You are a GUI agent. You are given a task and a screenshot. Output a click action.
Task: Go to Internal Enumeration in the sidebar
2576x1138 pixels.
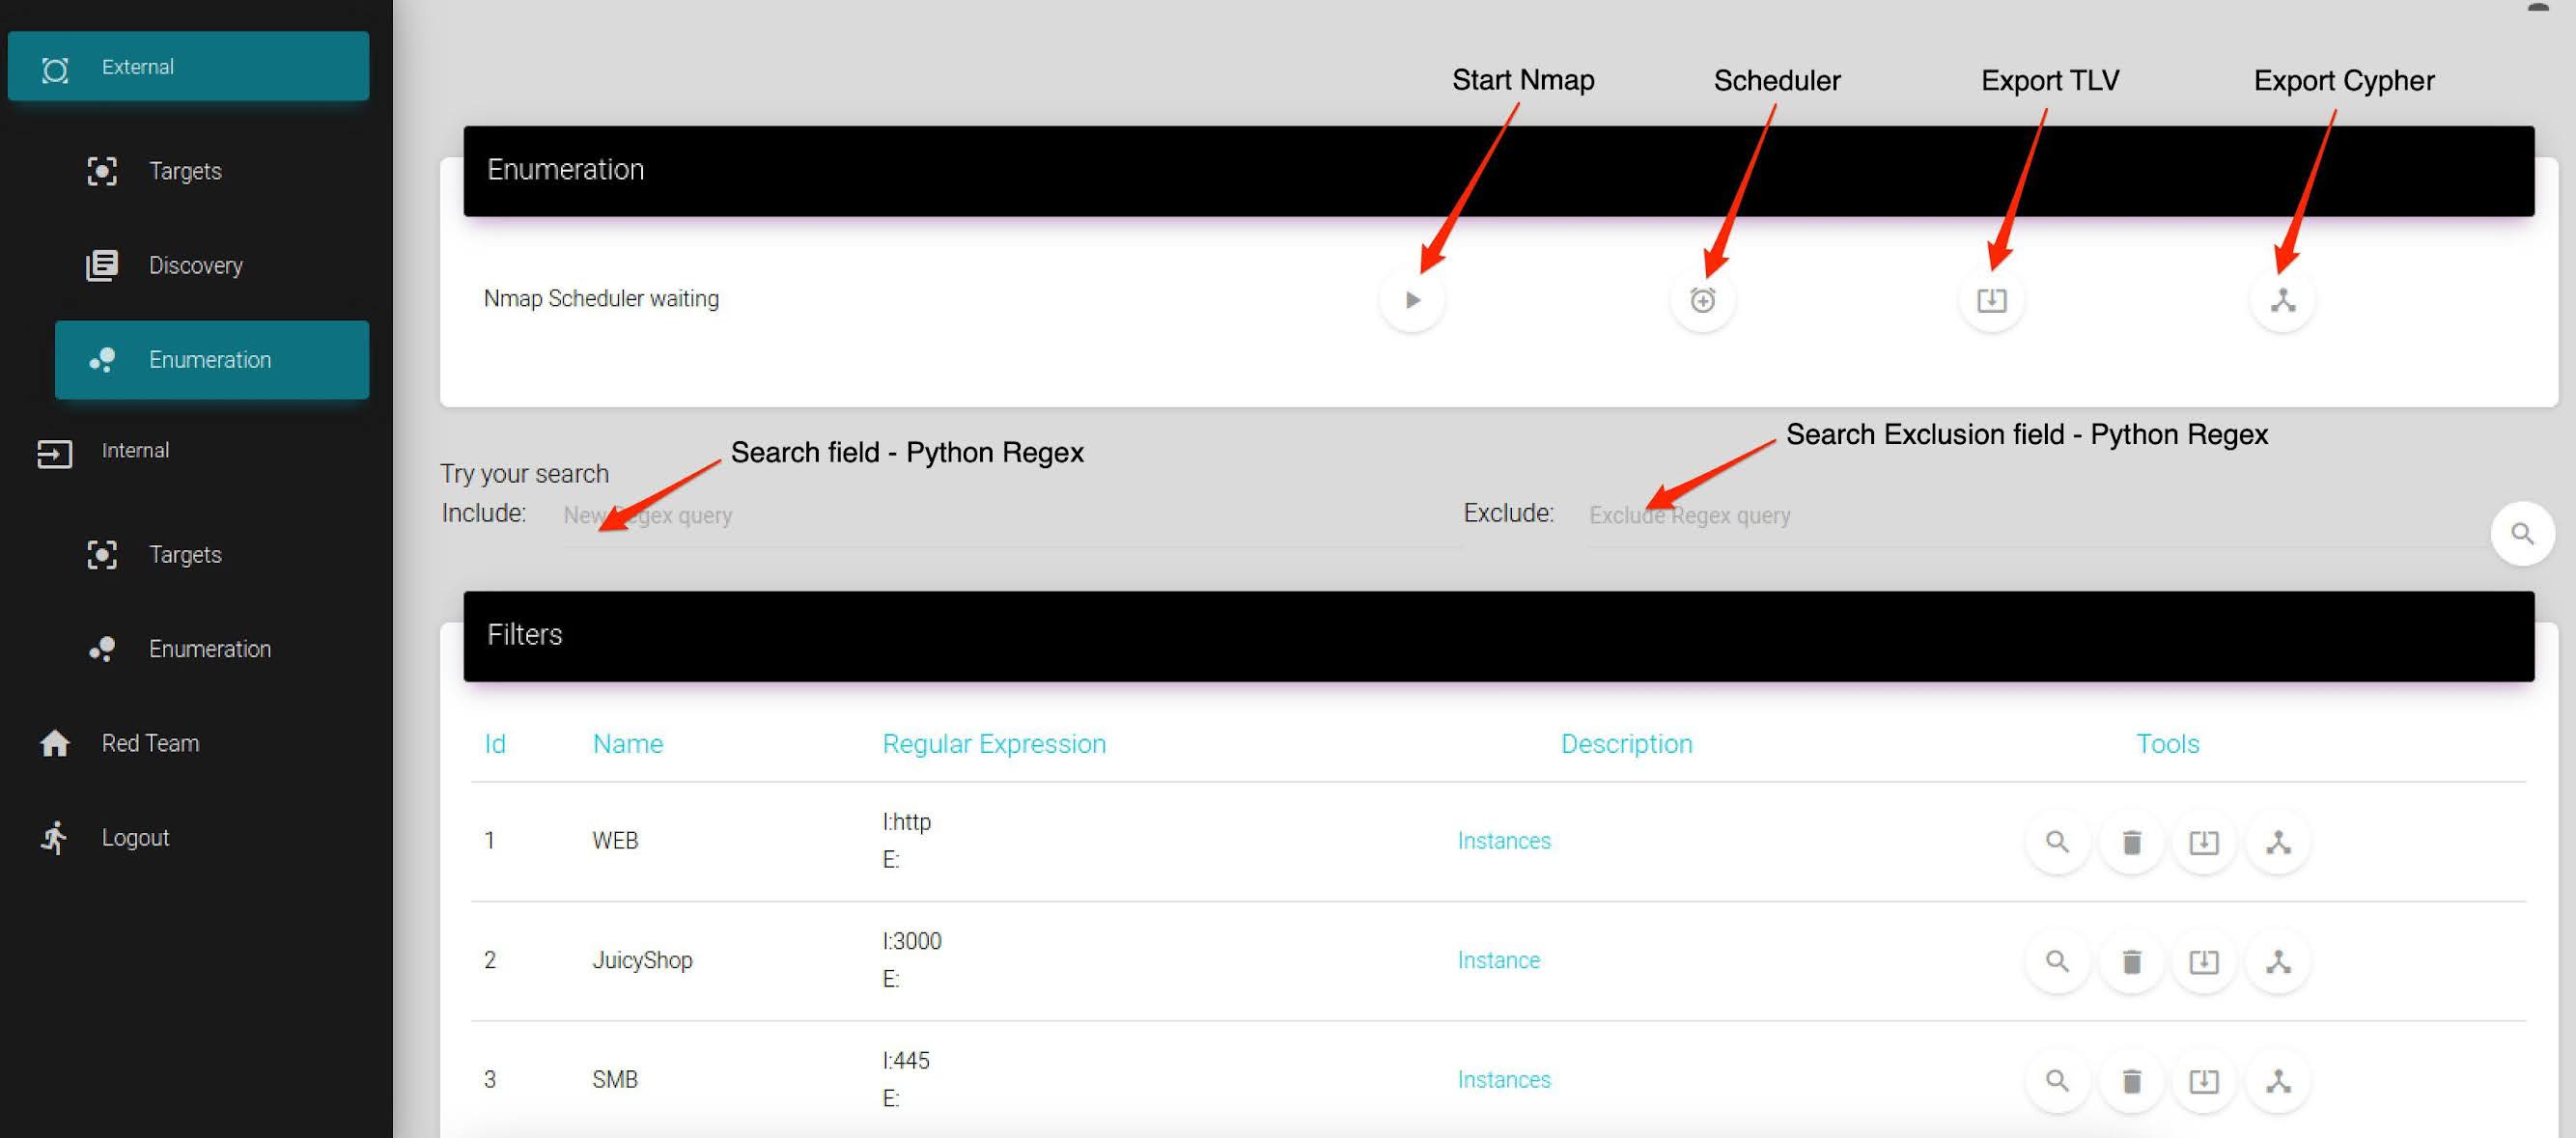[x=209, y=649]
